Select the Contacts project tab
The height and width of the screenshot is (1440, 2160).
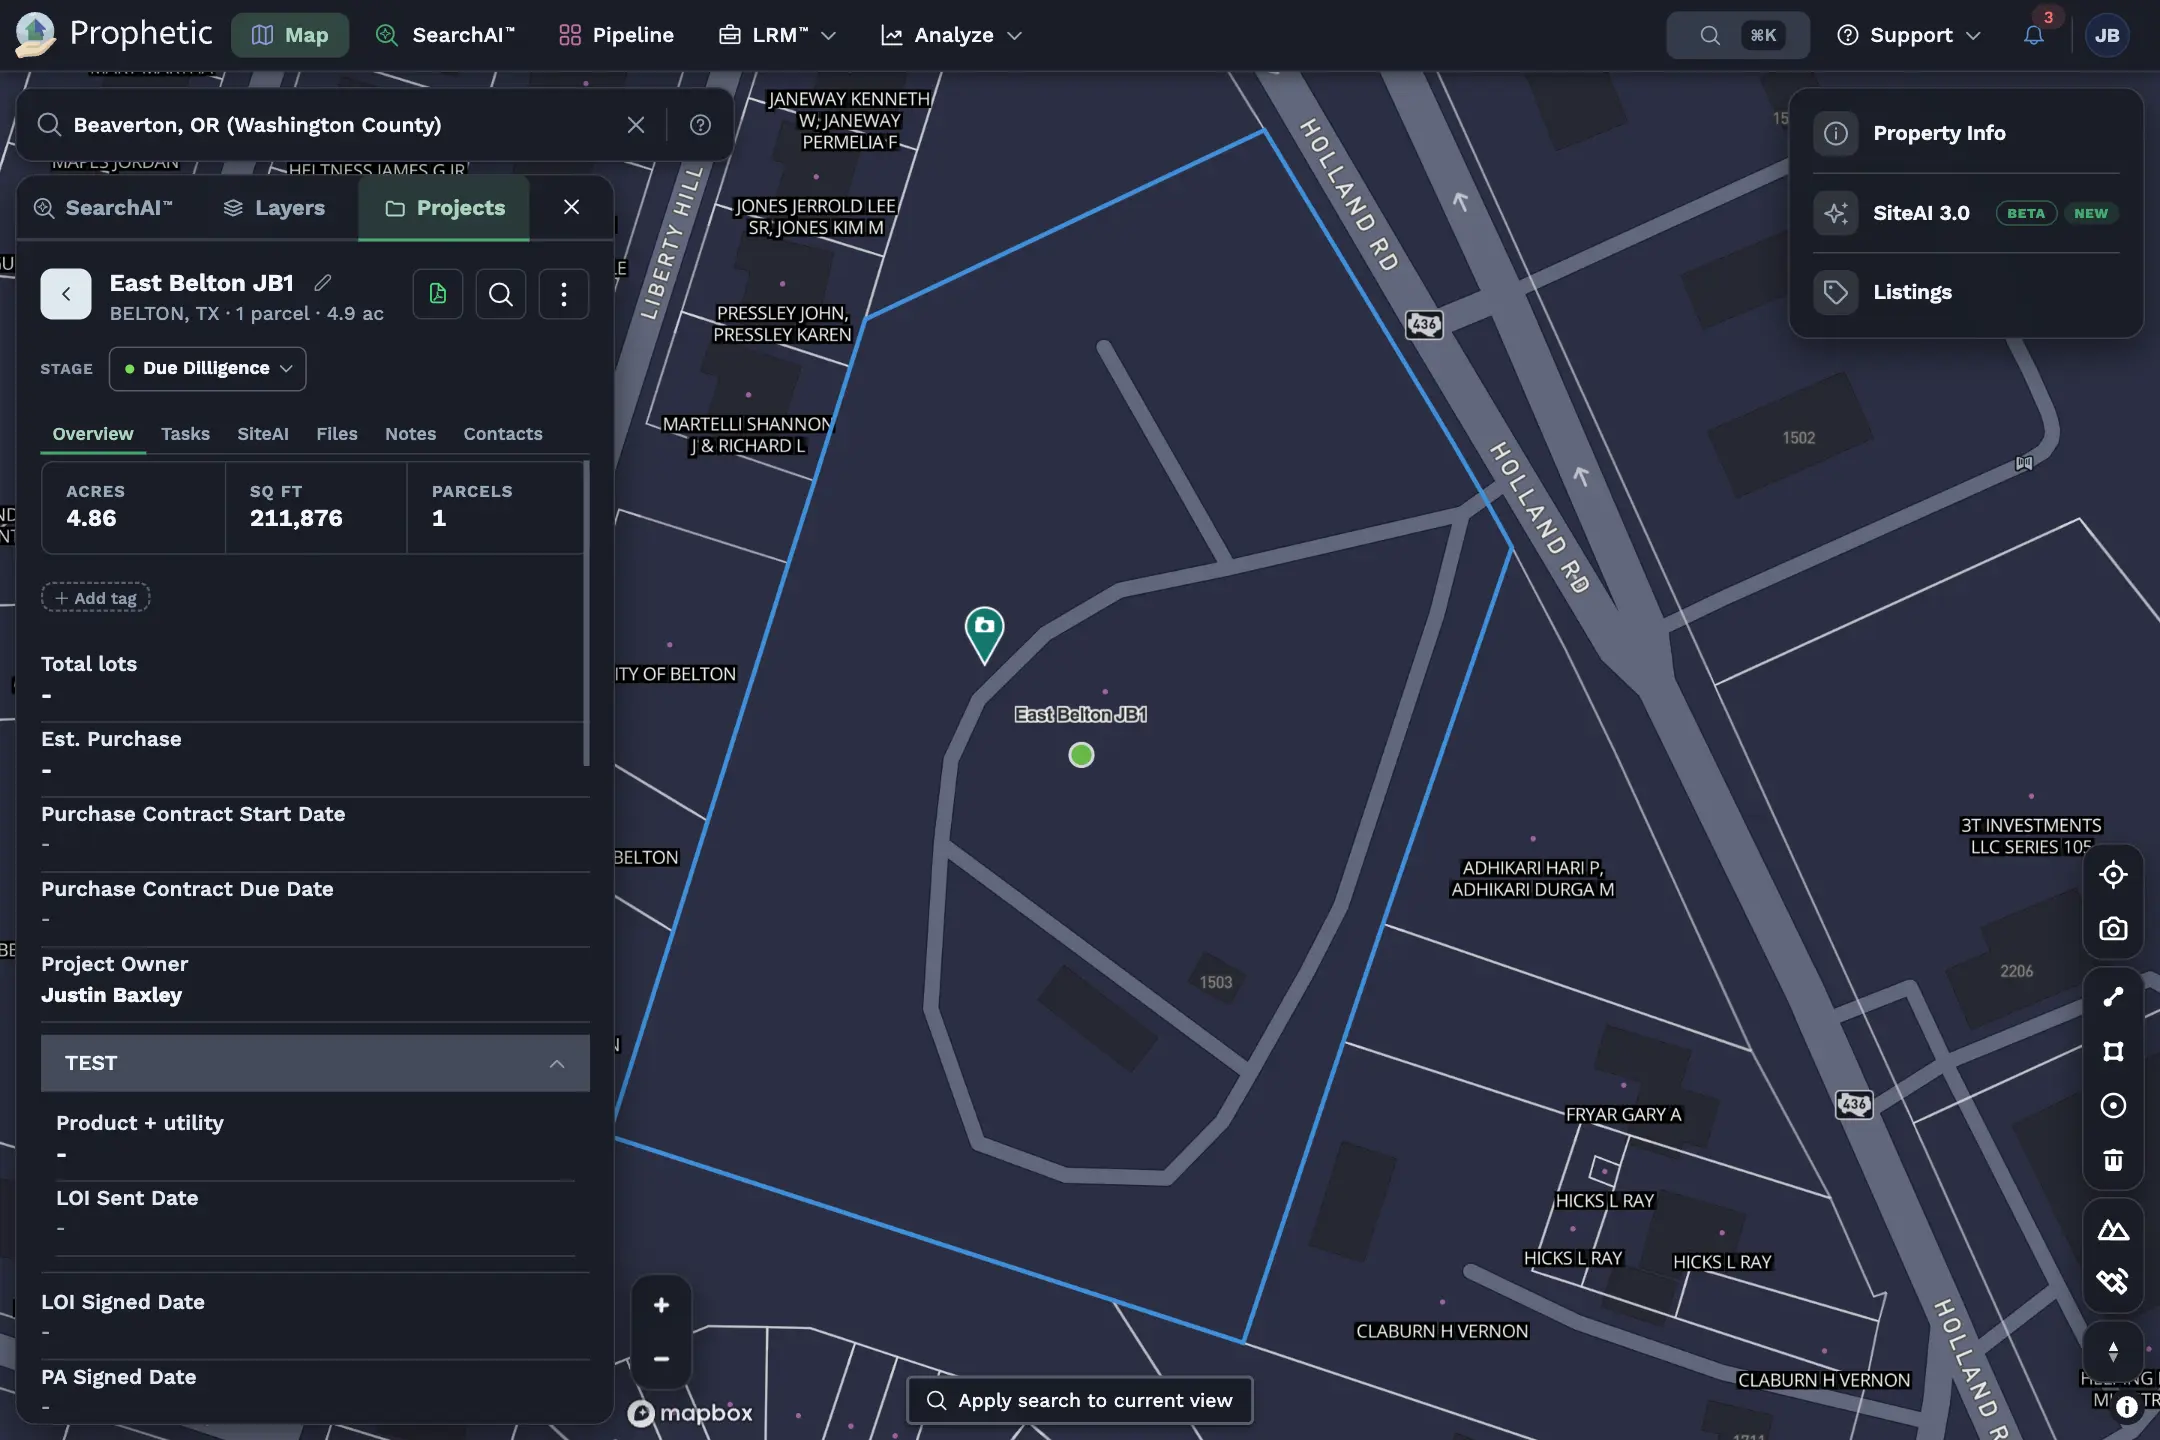tap(503, 434)
